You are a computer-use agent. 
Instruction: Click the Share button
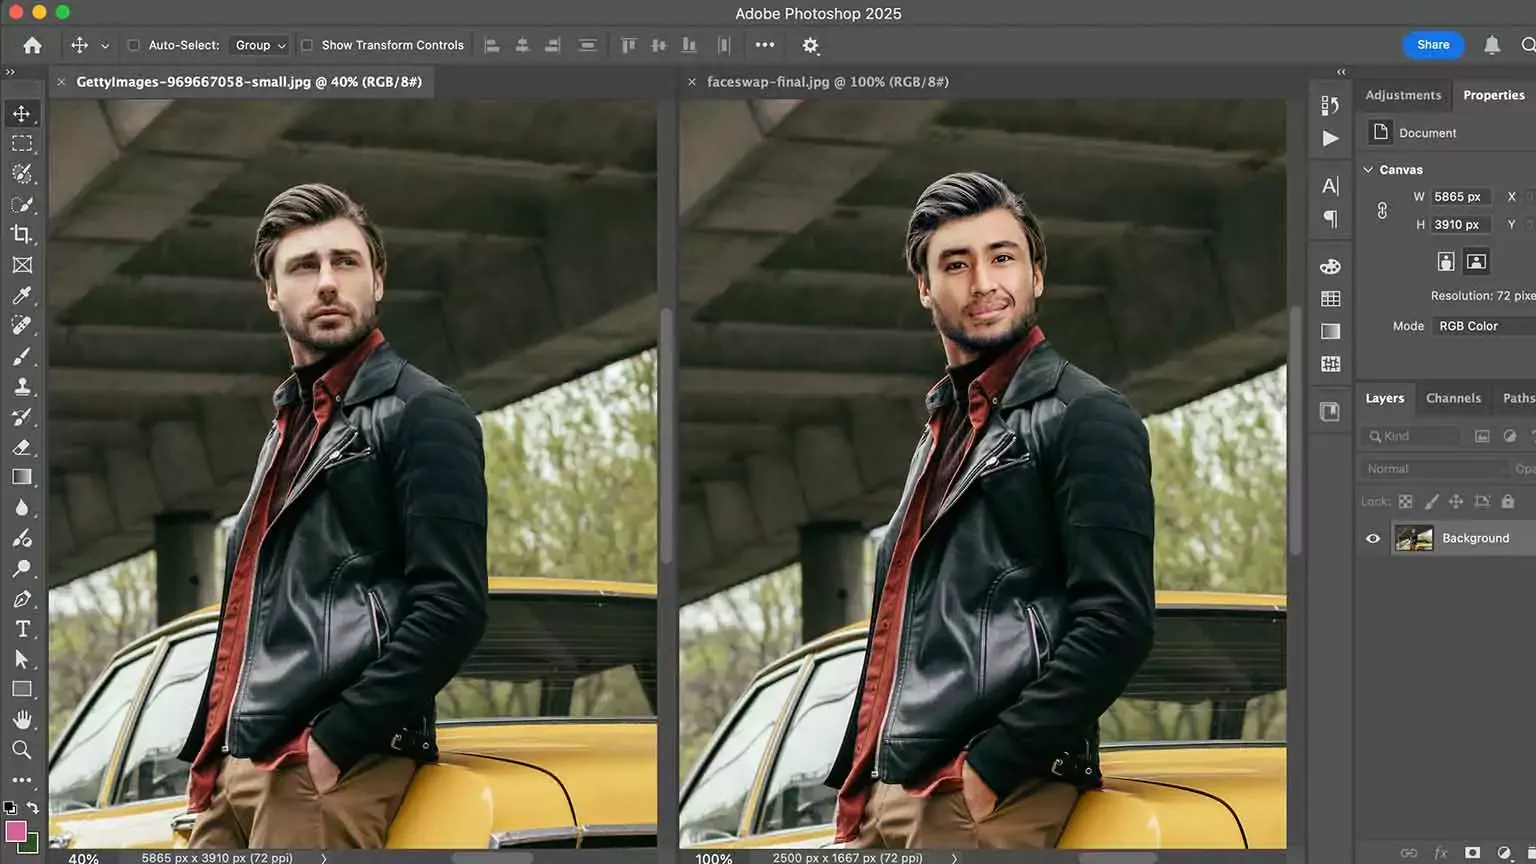1432,45
